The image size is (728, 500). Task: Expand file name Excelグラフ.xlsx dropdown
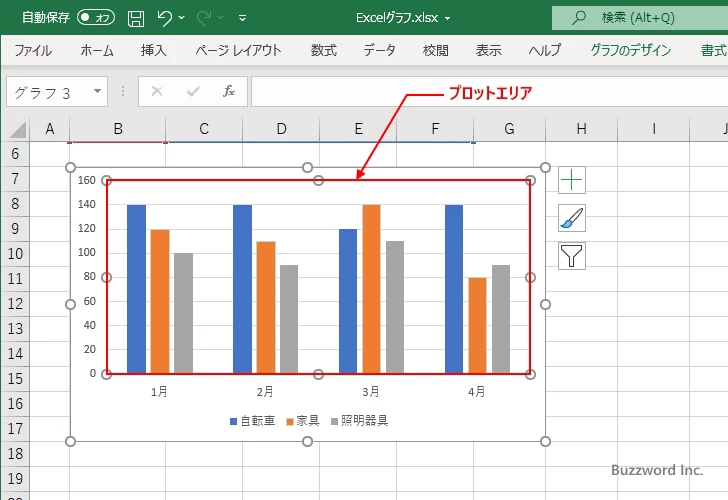448,19
